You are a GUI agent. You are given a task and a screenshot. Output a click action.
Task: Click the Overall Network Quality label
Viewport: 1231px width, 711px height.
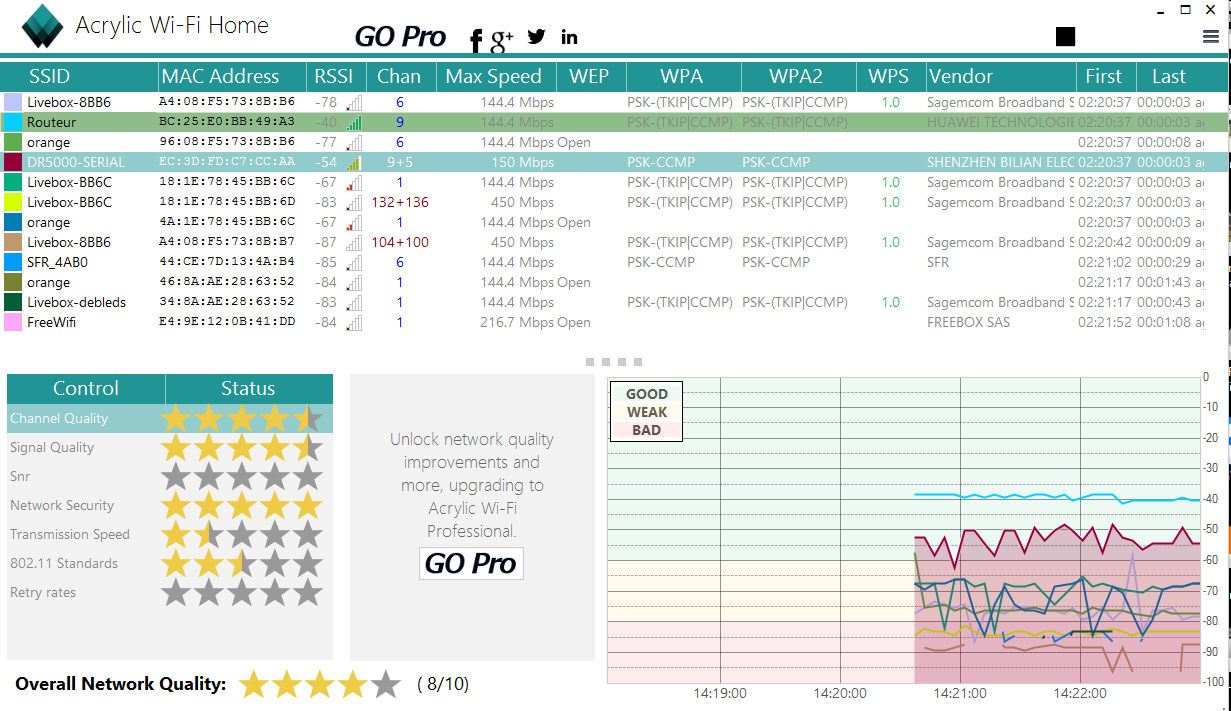[121, 684]
